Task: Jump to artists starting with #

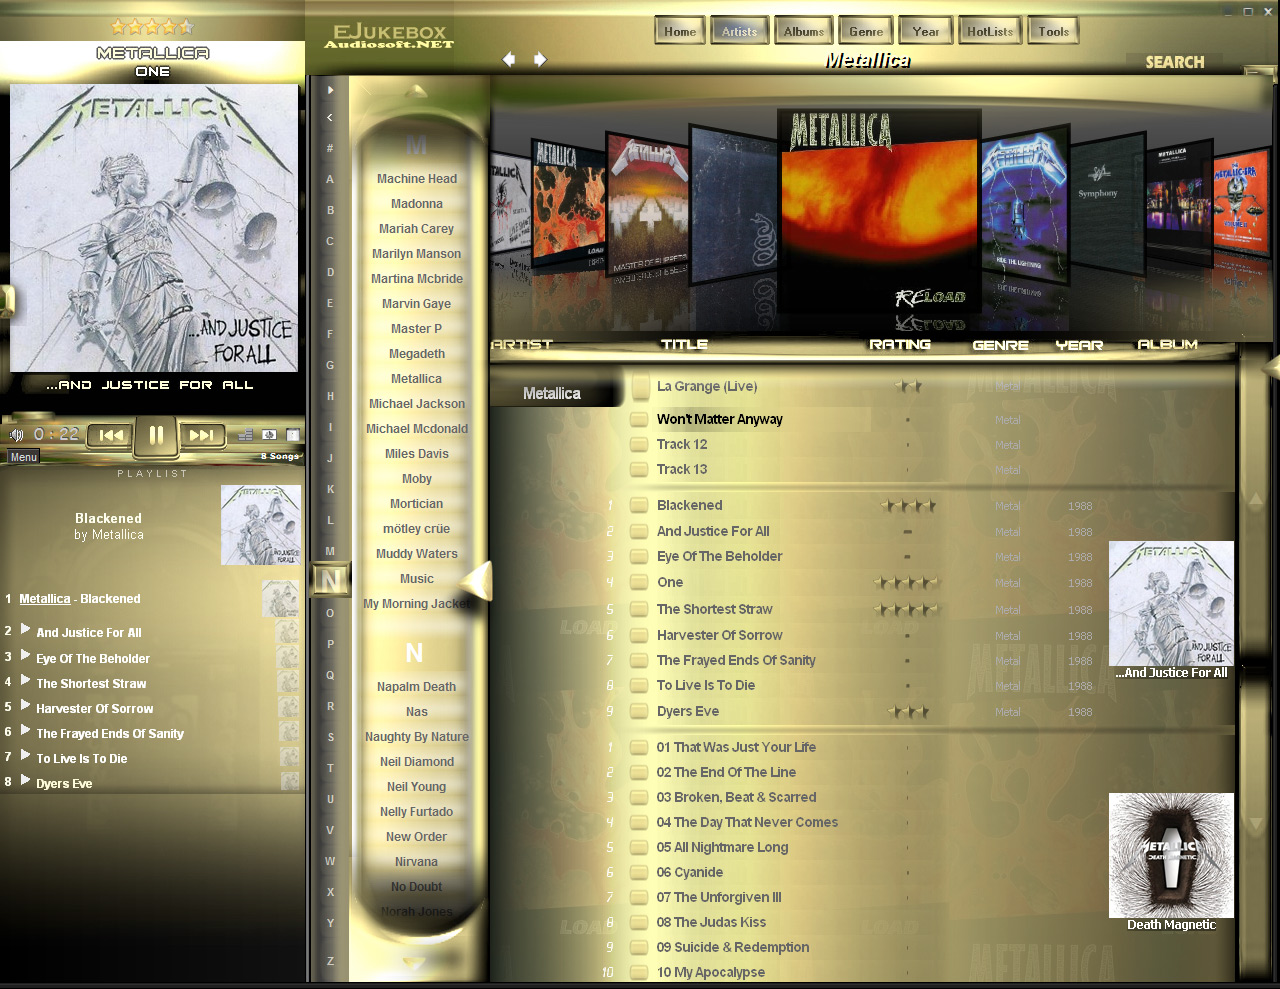Action: 330,148
